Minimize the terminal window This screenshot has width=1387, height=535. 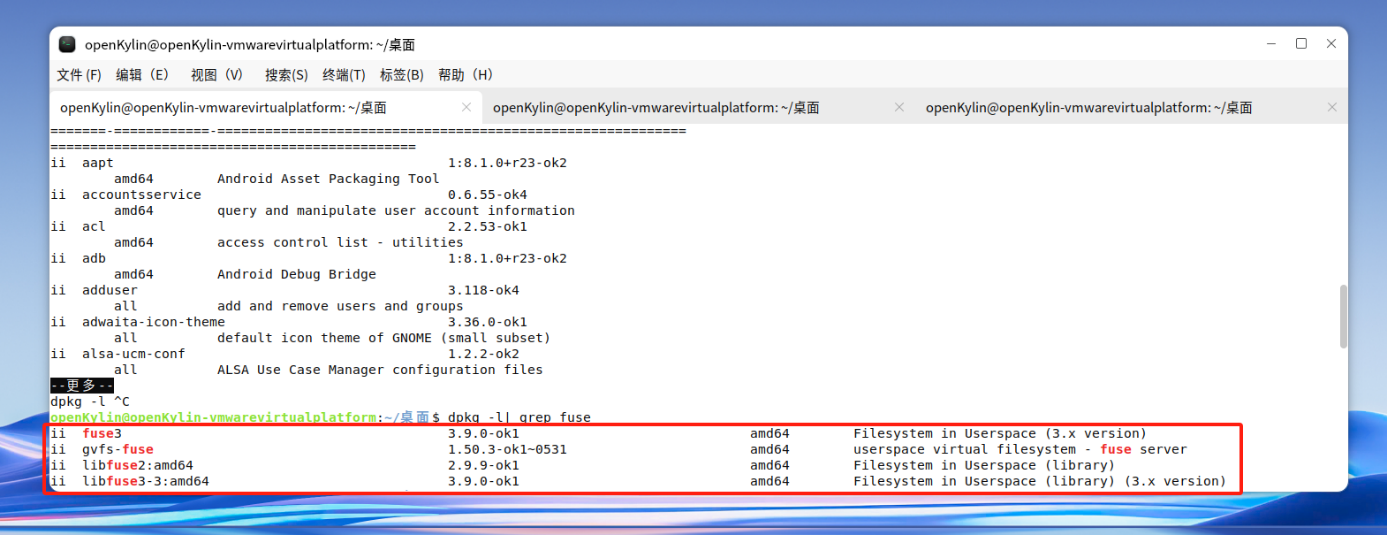1271,44
